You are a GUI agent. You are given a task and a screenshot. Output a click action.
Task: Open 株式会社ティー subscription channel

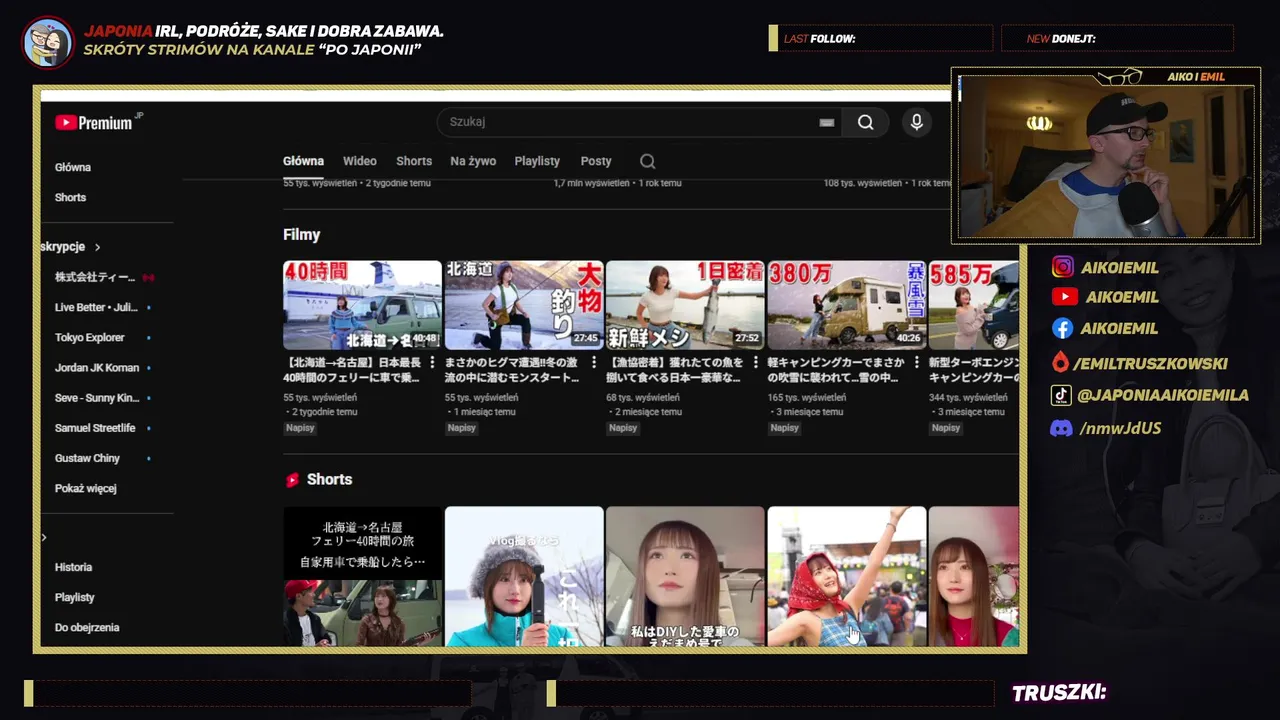coord(95,277)
